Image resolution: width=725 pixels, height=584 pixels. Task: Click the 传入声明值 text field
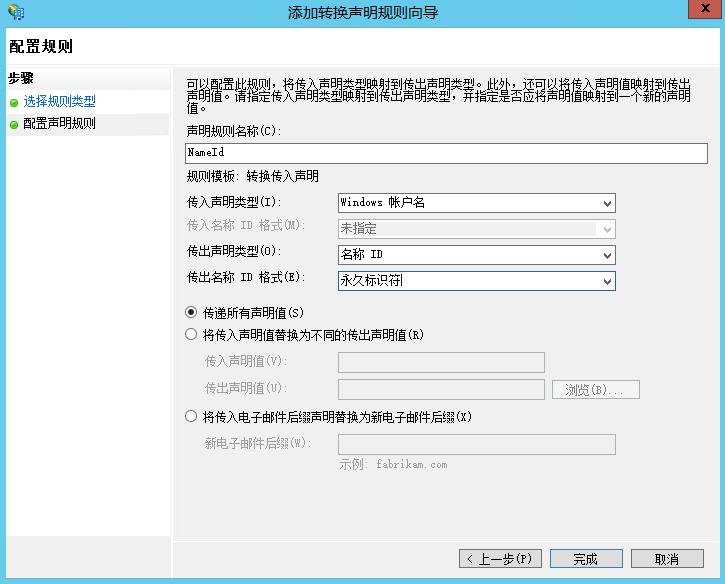point(441,362)
